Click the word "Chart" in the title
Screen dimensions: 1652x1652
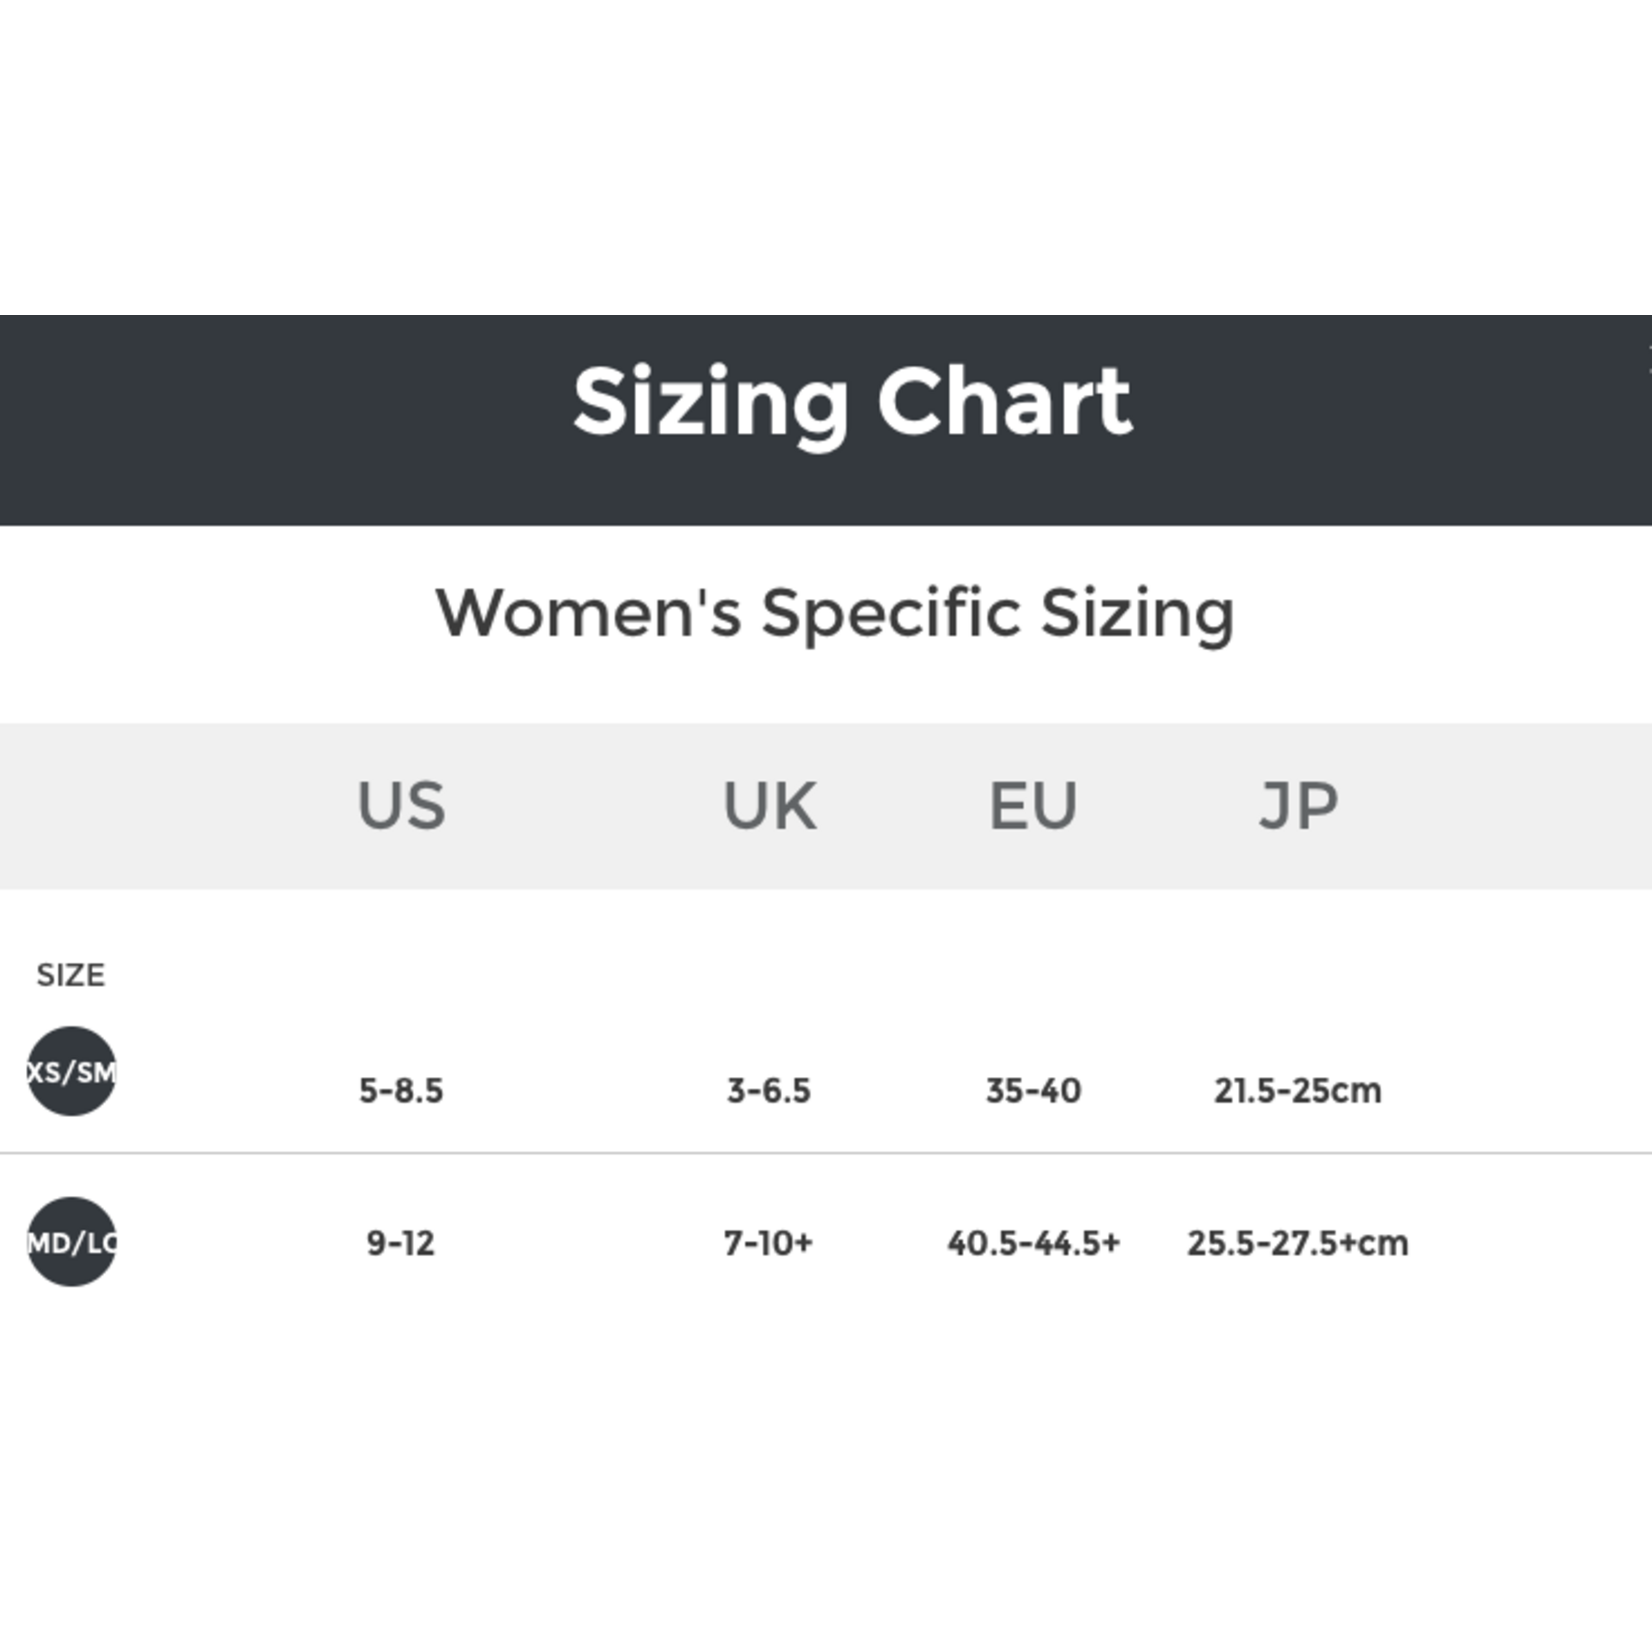tap(1004, 402)
